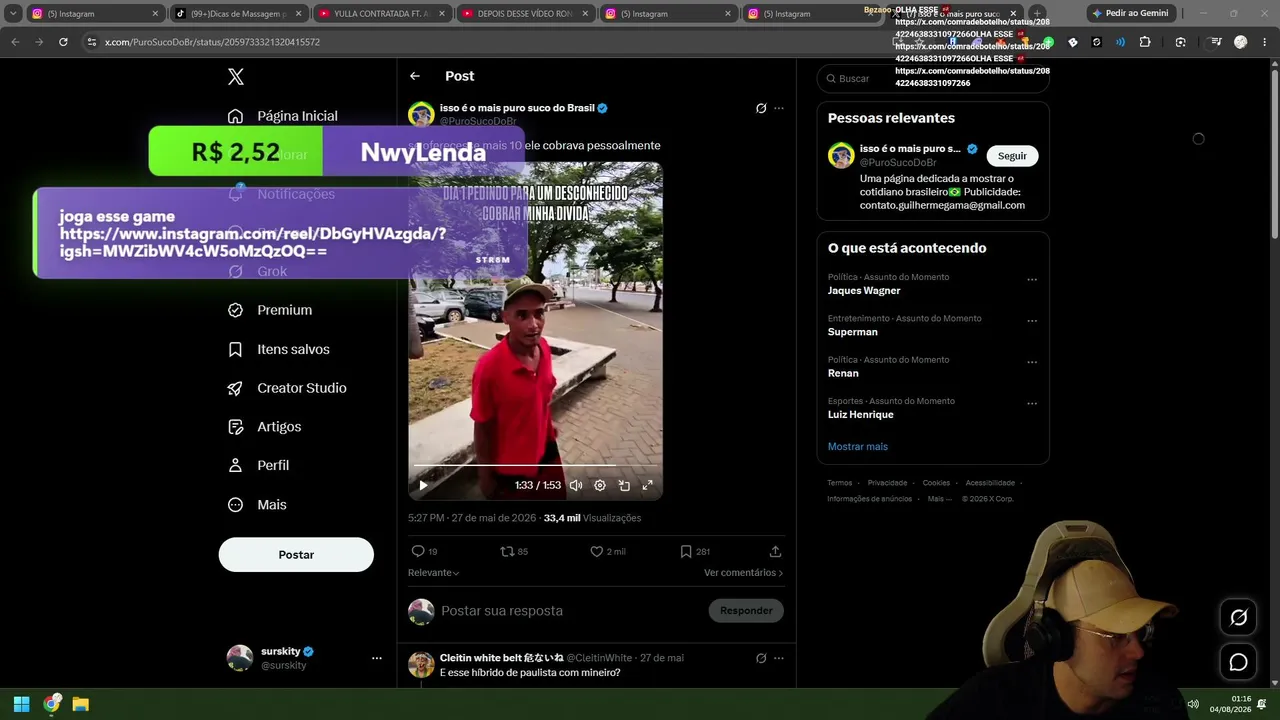This screenshot has height=720, width=1280.
Task: Open Ver comentários link
Action: click(x=744, y=573)
